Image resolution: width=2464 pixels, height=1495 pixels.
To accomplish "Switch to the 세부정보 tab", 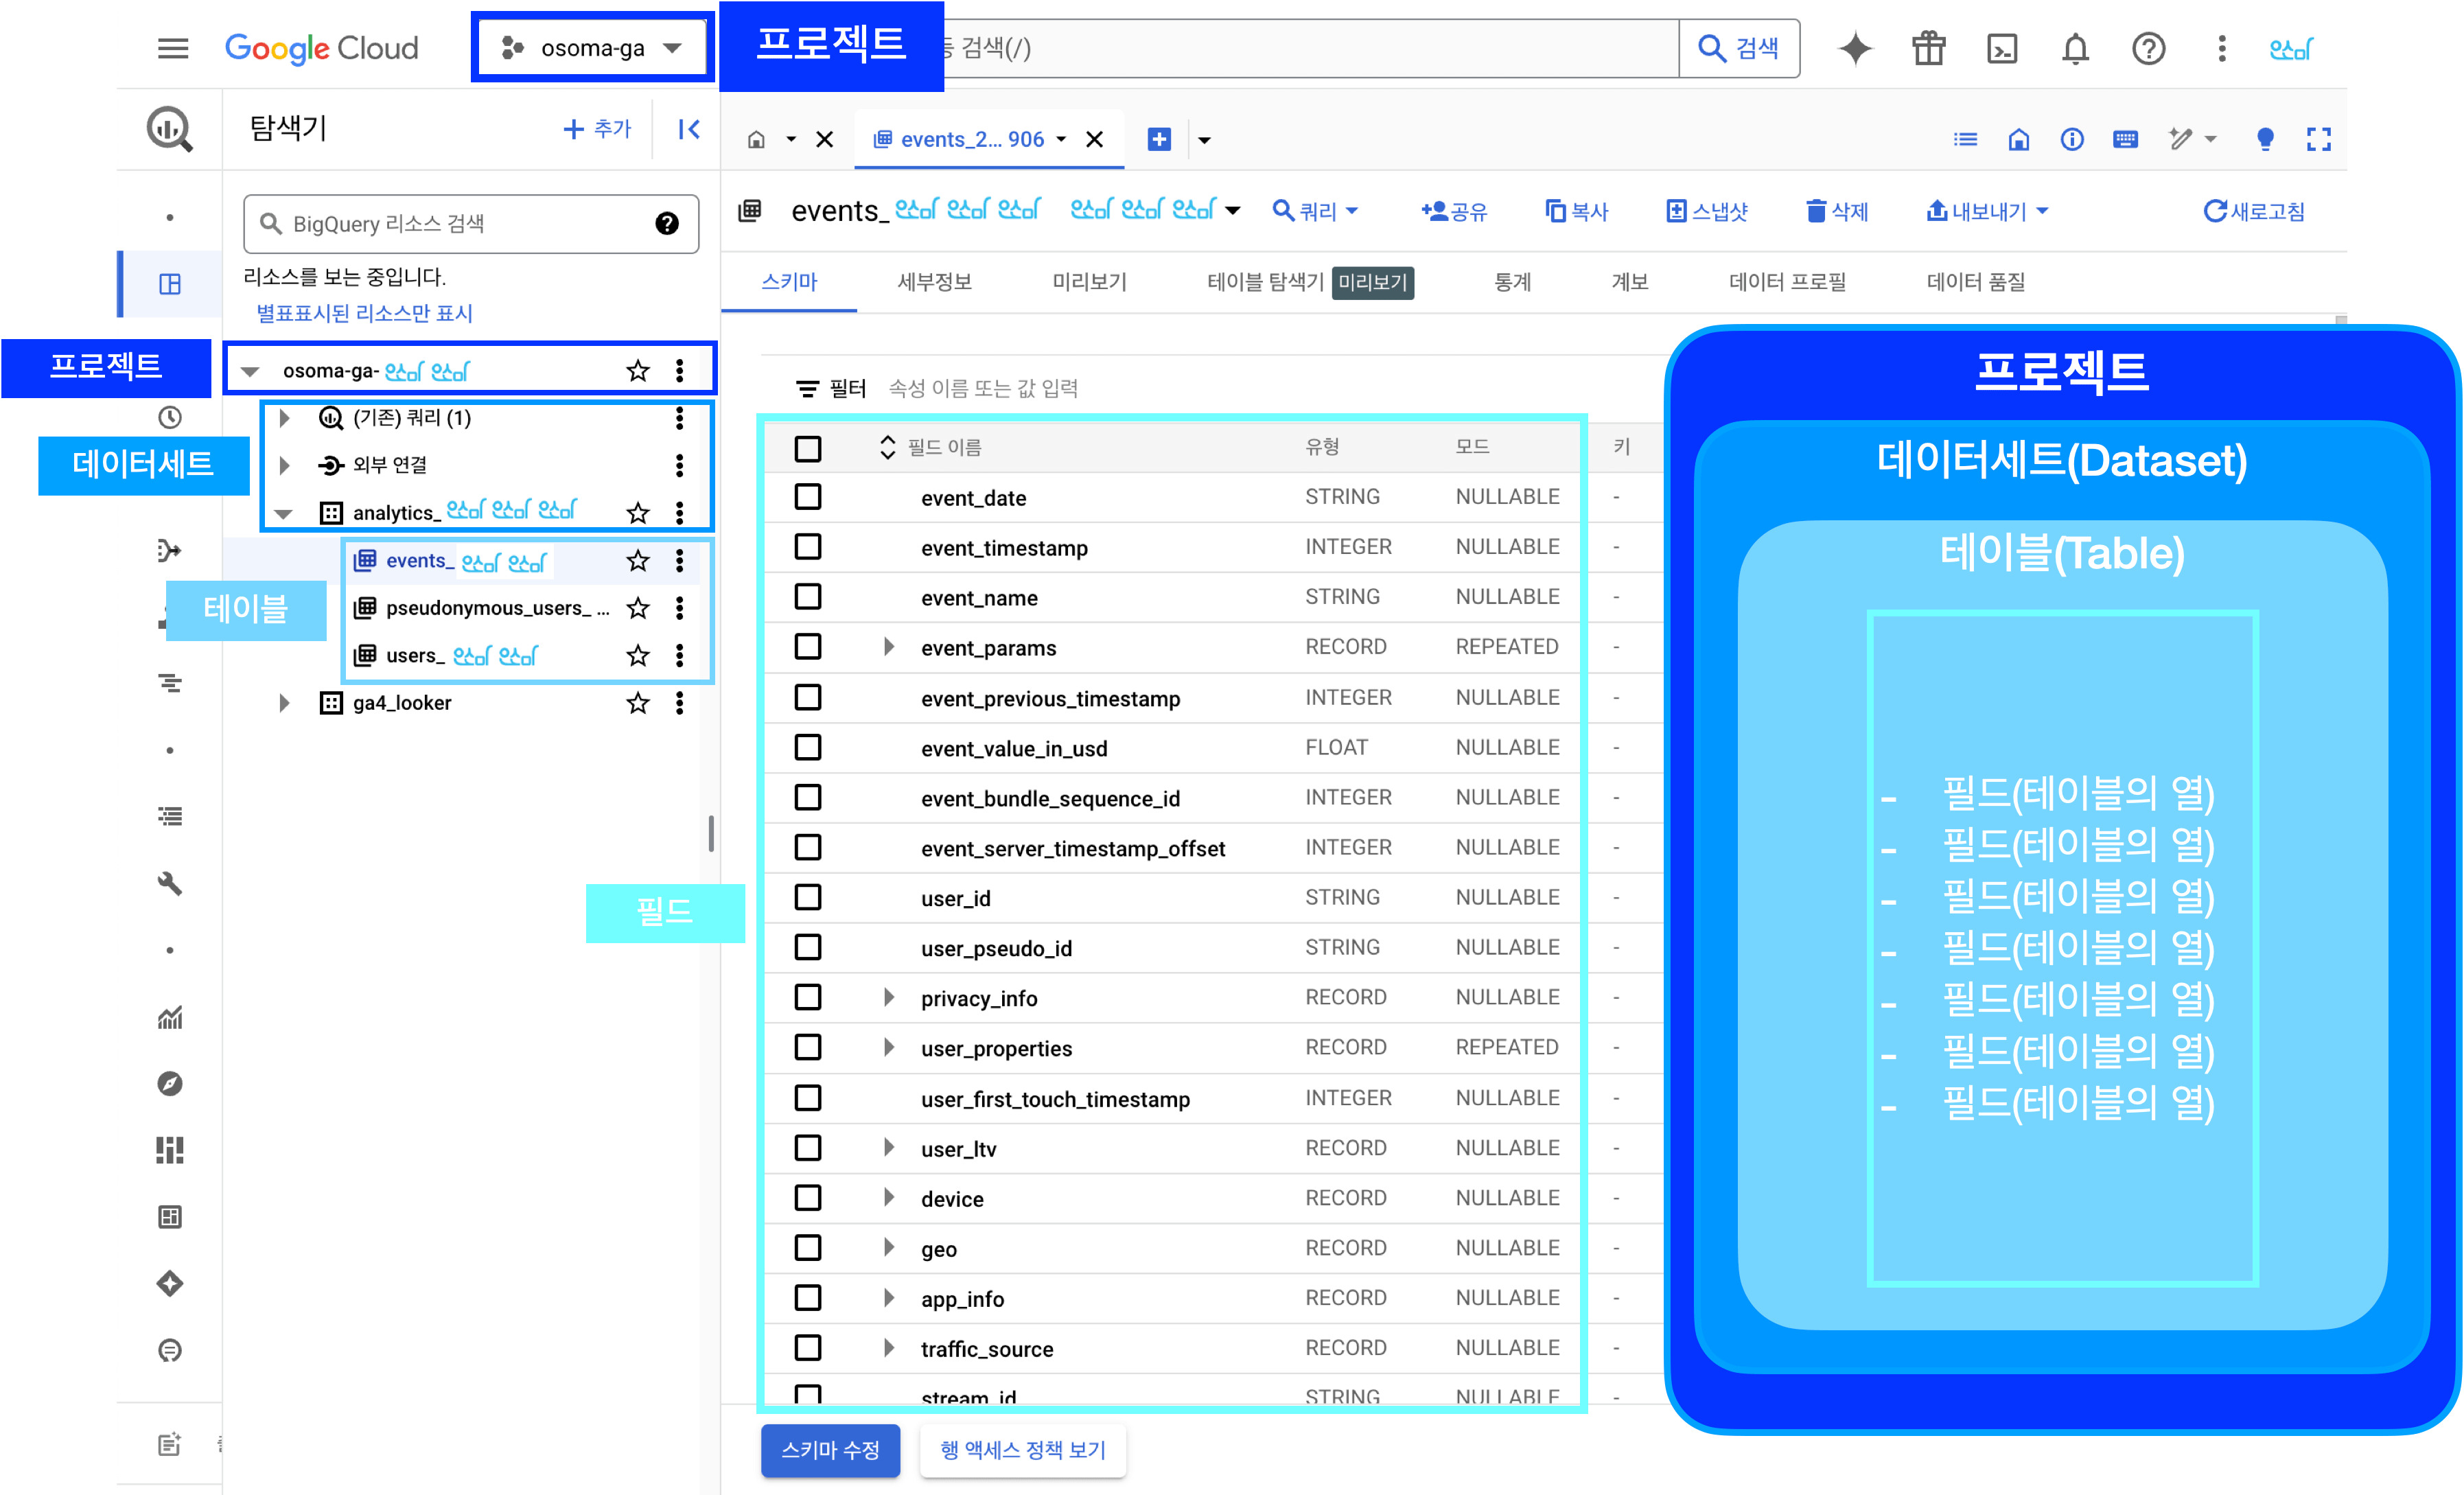I will coord(934,282).
